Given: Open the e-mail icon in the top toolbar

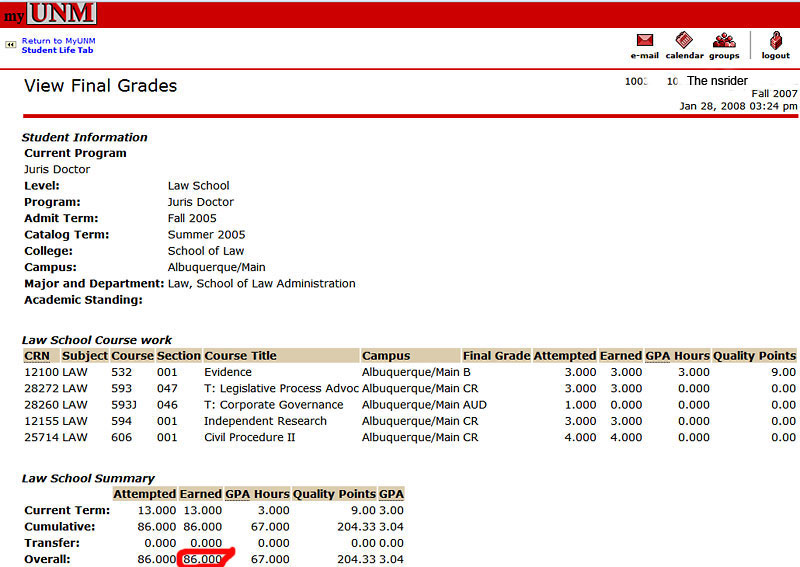Looking at the screenshot, I should coord(645,41).
